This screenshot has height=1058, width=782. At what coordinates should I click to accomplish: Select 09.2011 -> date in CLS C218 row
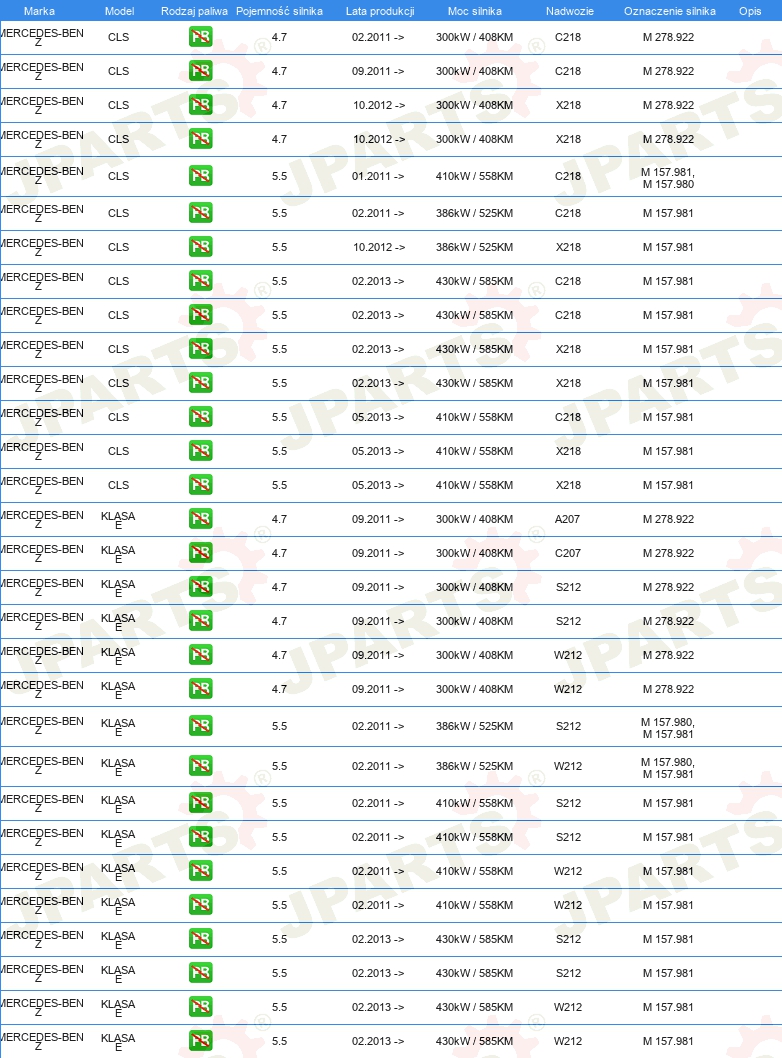(x=378, y=71)
